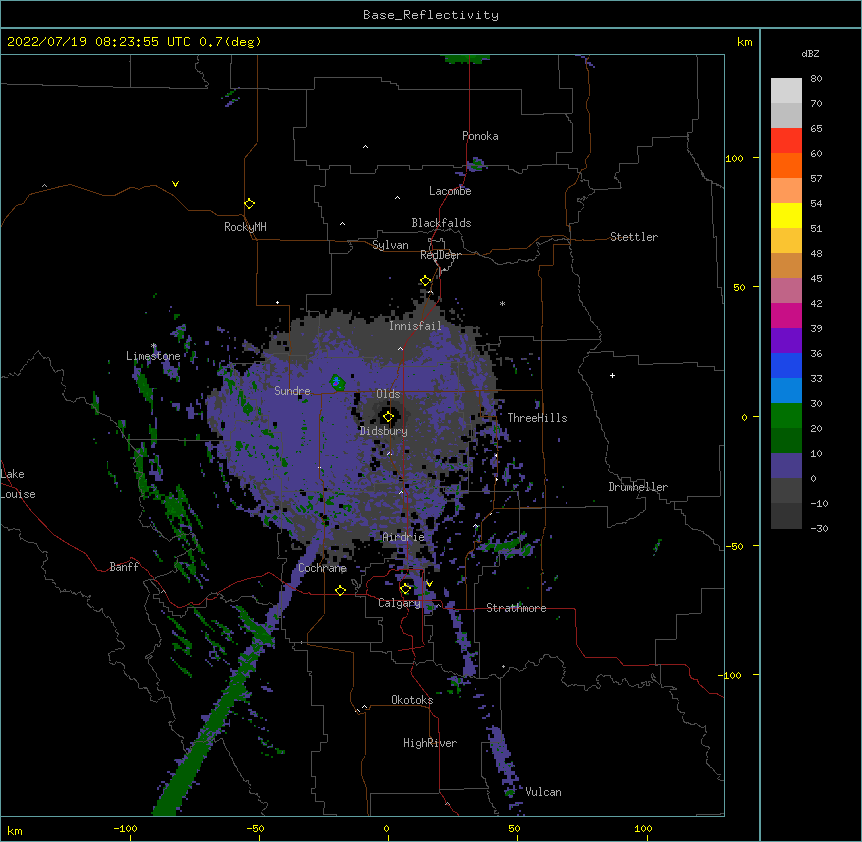Click the 80 value on dBZ legend
Viewport: 862px width, 842px height.
816,79
